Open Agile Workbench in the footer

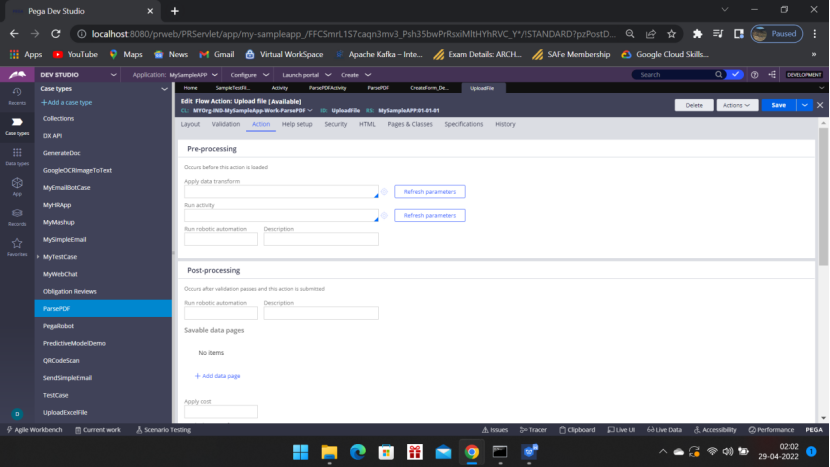point(34,429)
